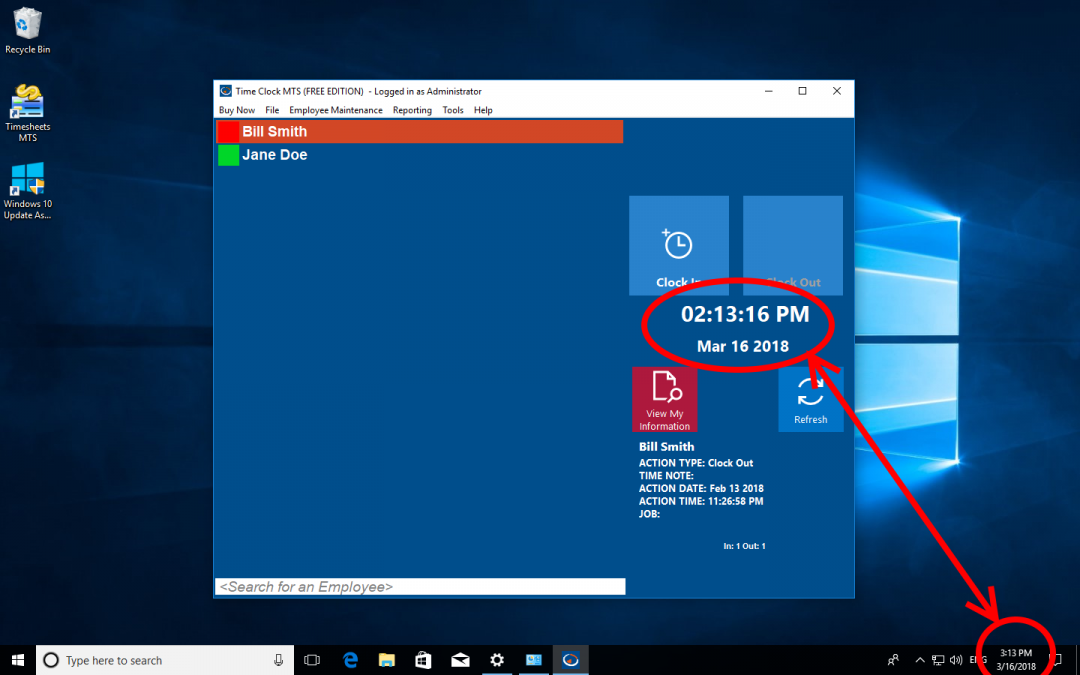Open Settings gear in taskbar

tap(497, 660)
